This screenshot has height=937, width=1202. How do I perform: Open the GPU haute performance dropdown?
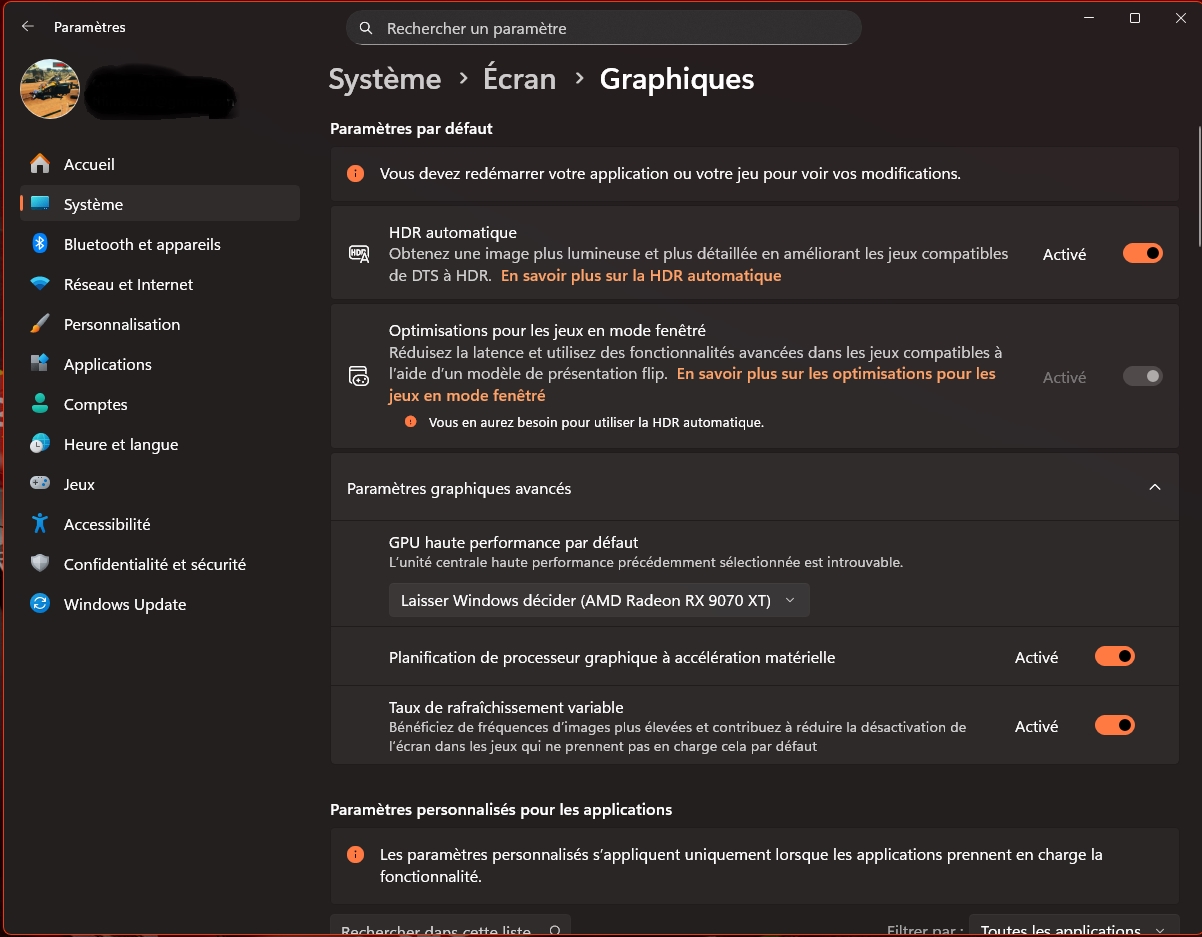pos(599,600)
